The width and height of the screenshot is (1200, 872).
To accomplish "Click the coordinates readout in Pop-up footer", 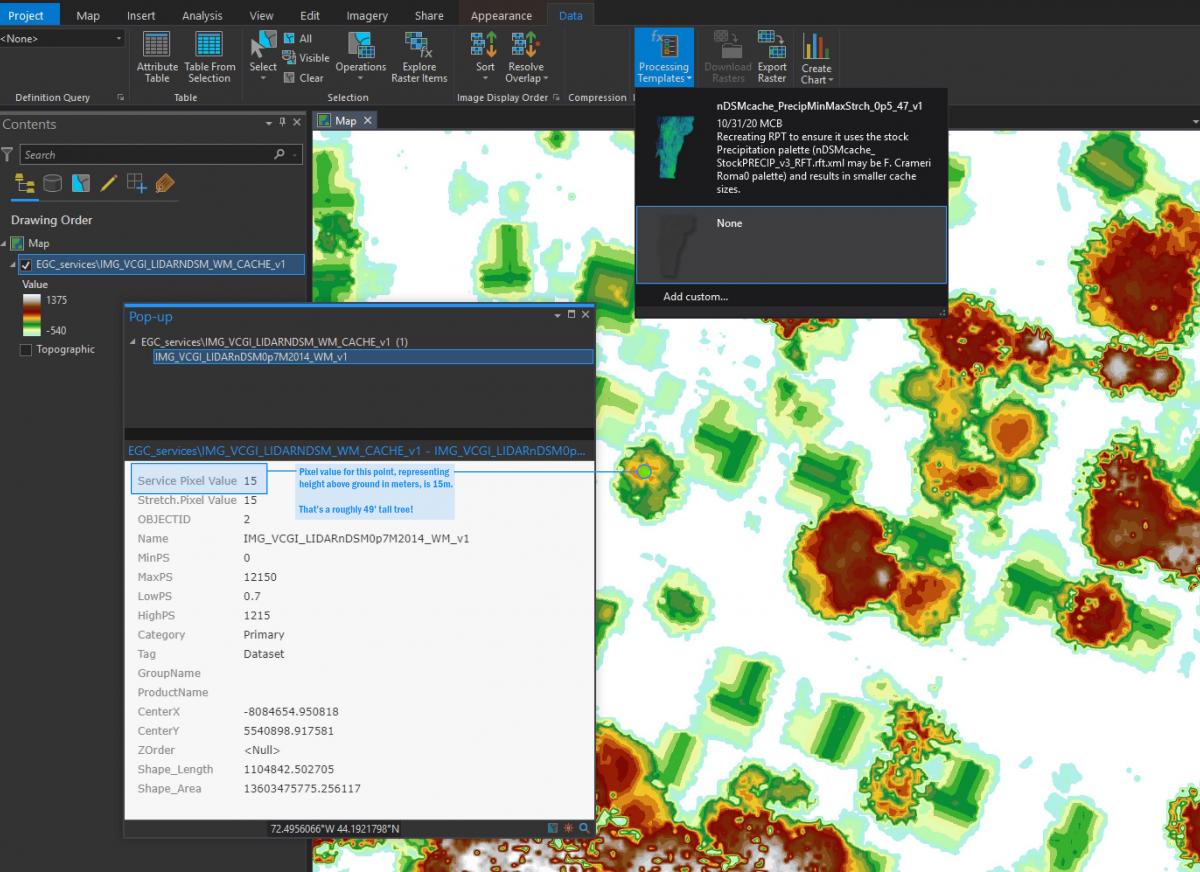I will [335, 829].
